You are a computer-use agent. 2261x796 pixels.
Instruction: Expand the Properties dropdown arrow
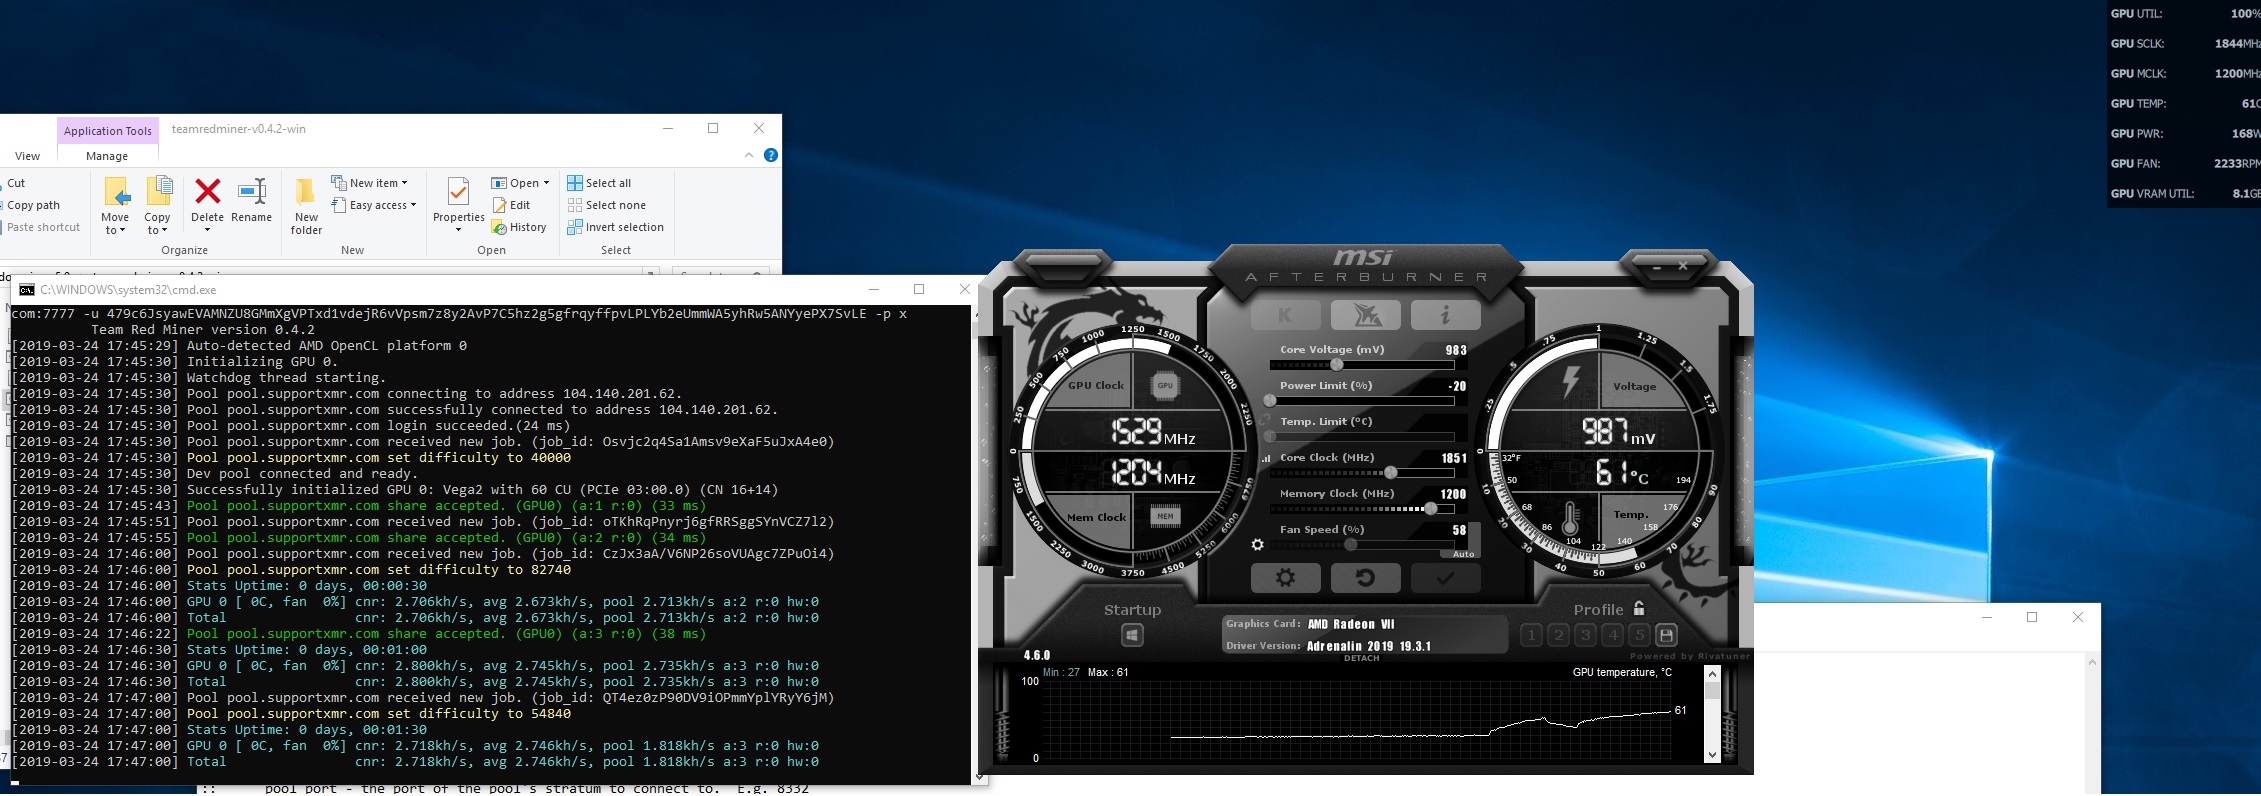[x=458, y=230]
